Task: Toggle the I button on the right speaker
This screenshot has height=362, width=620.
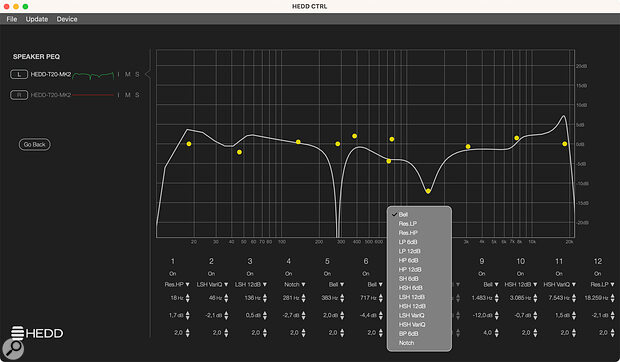Action: 118,95
